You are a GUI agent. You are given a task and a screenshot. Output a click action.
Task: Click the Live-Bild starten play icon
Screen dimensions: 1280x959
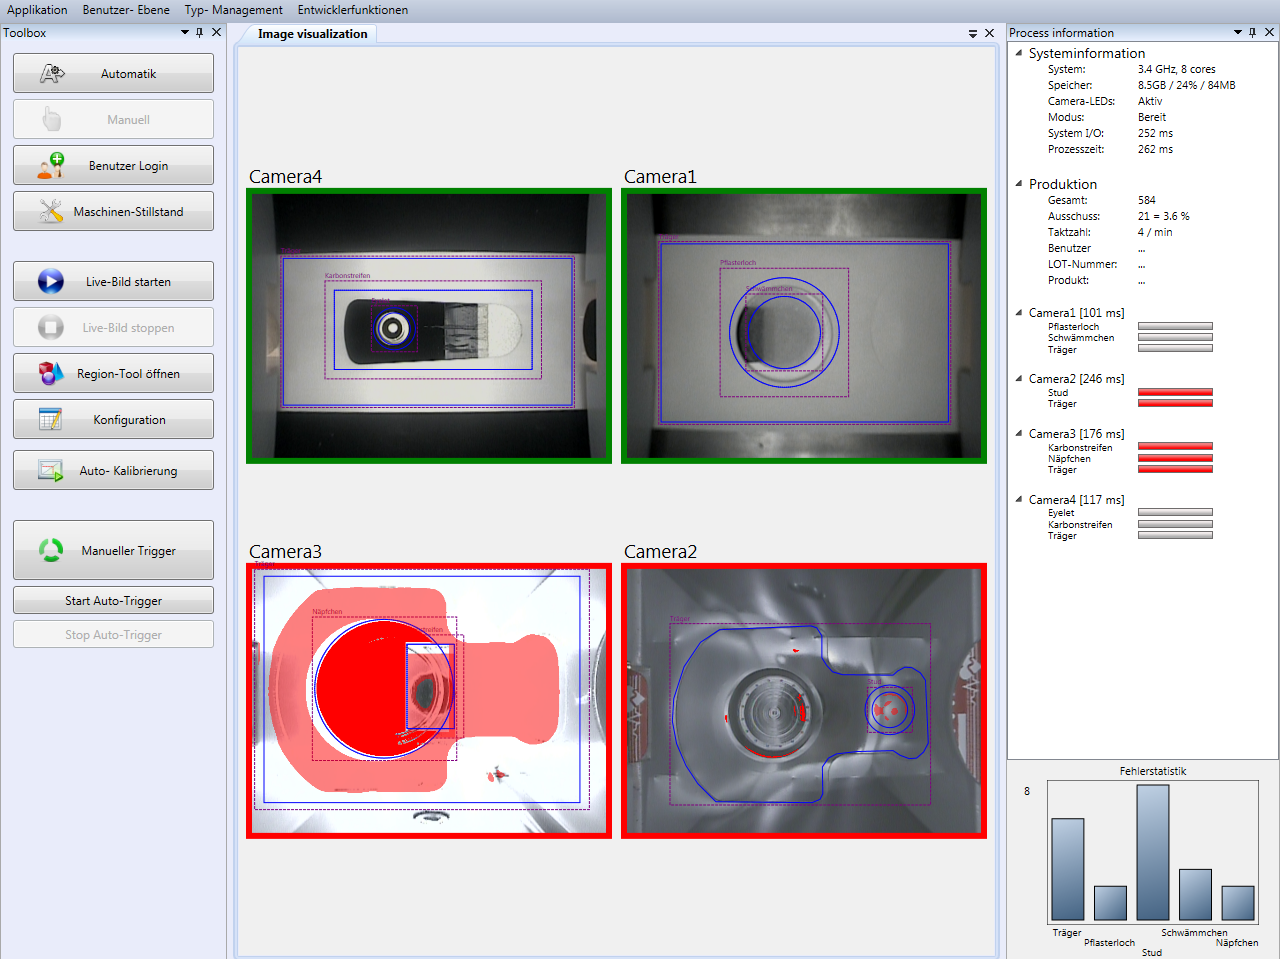(51, 281)
